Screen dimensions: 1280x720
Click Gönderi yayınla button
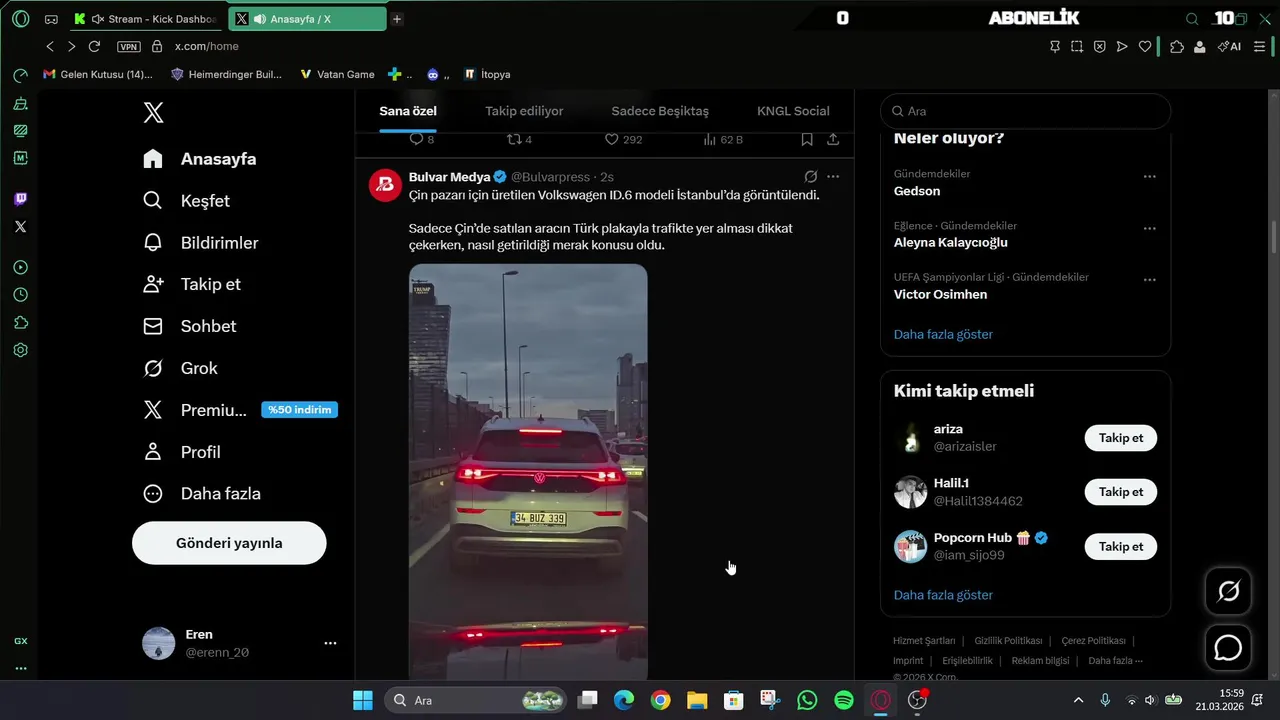229,543
